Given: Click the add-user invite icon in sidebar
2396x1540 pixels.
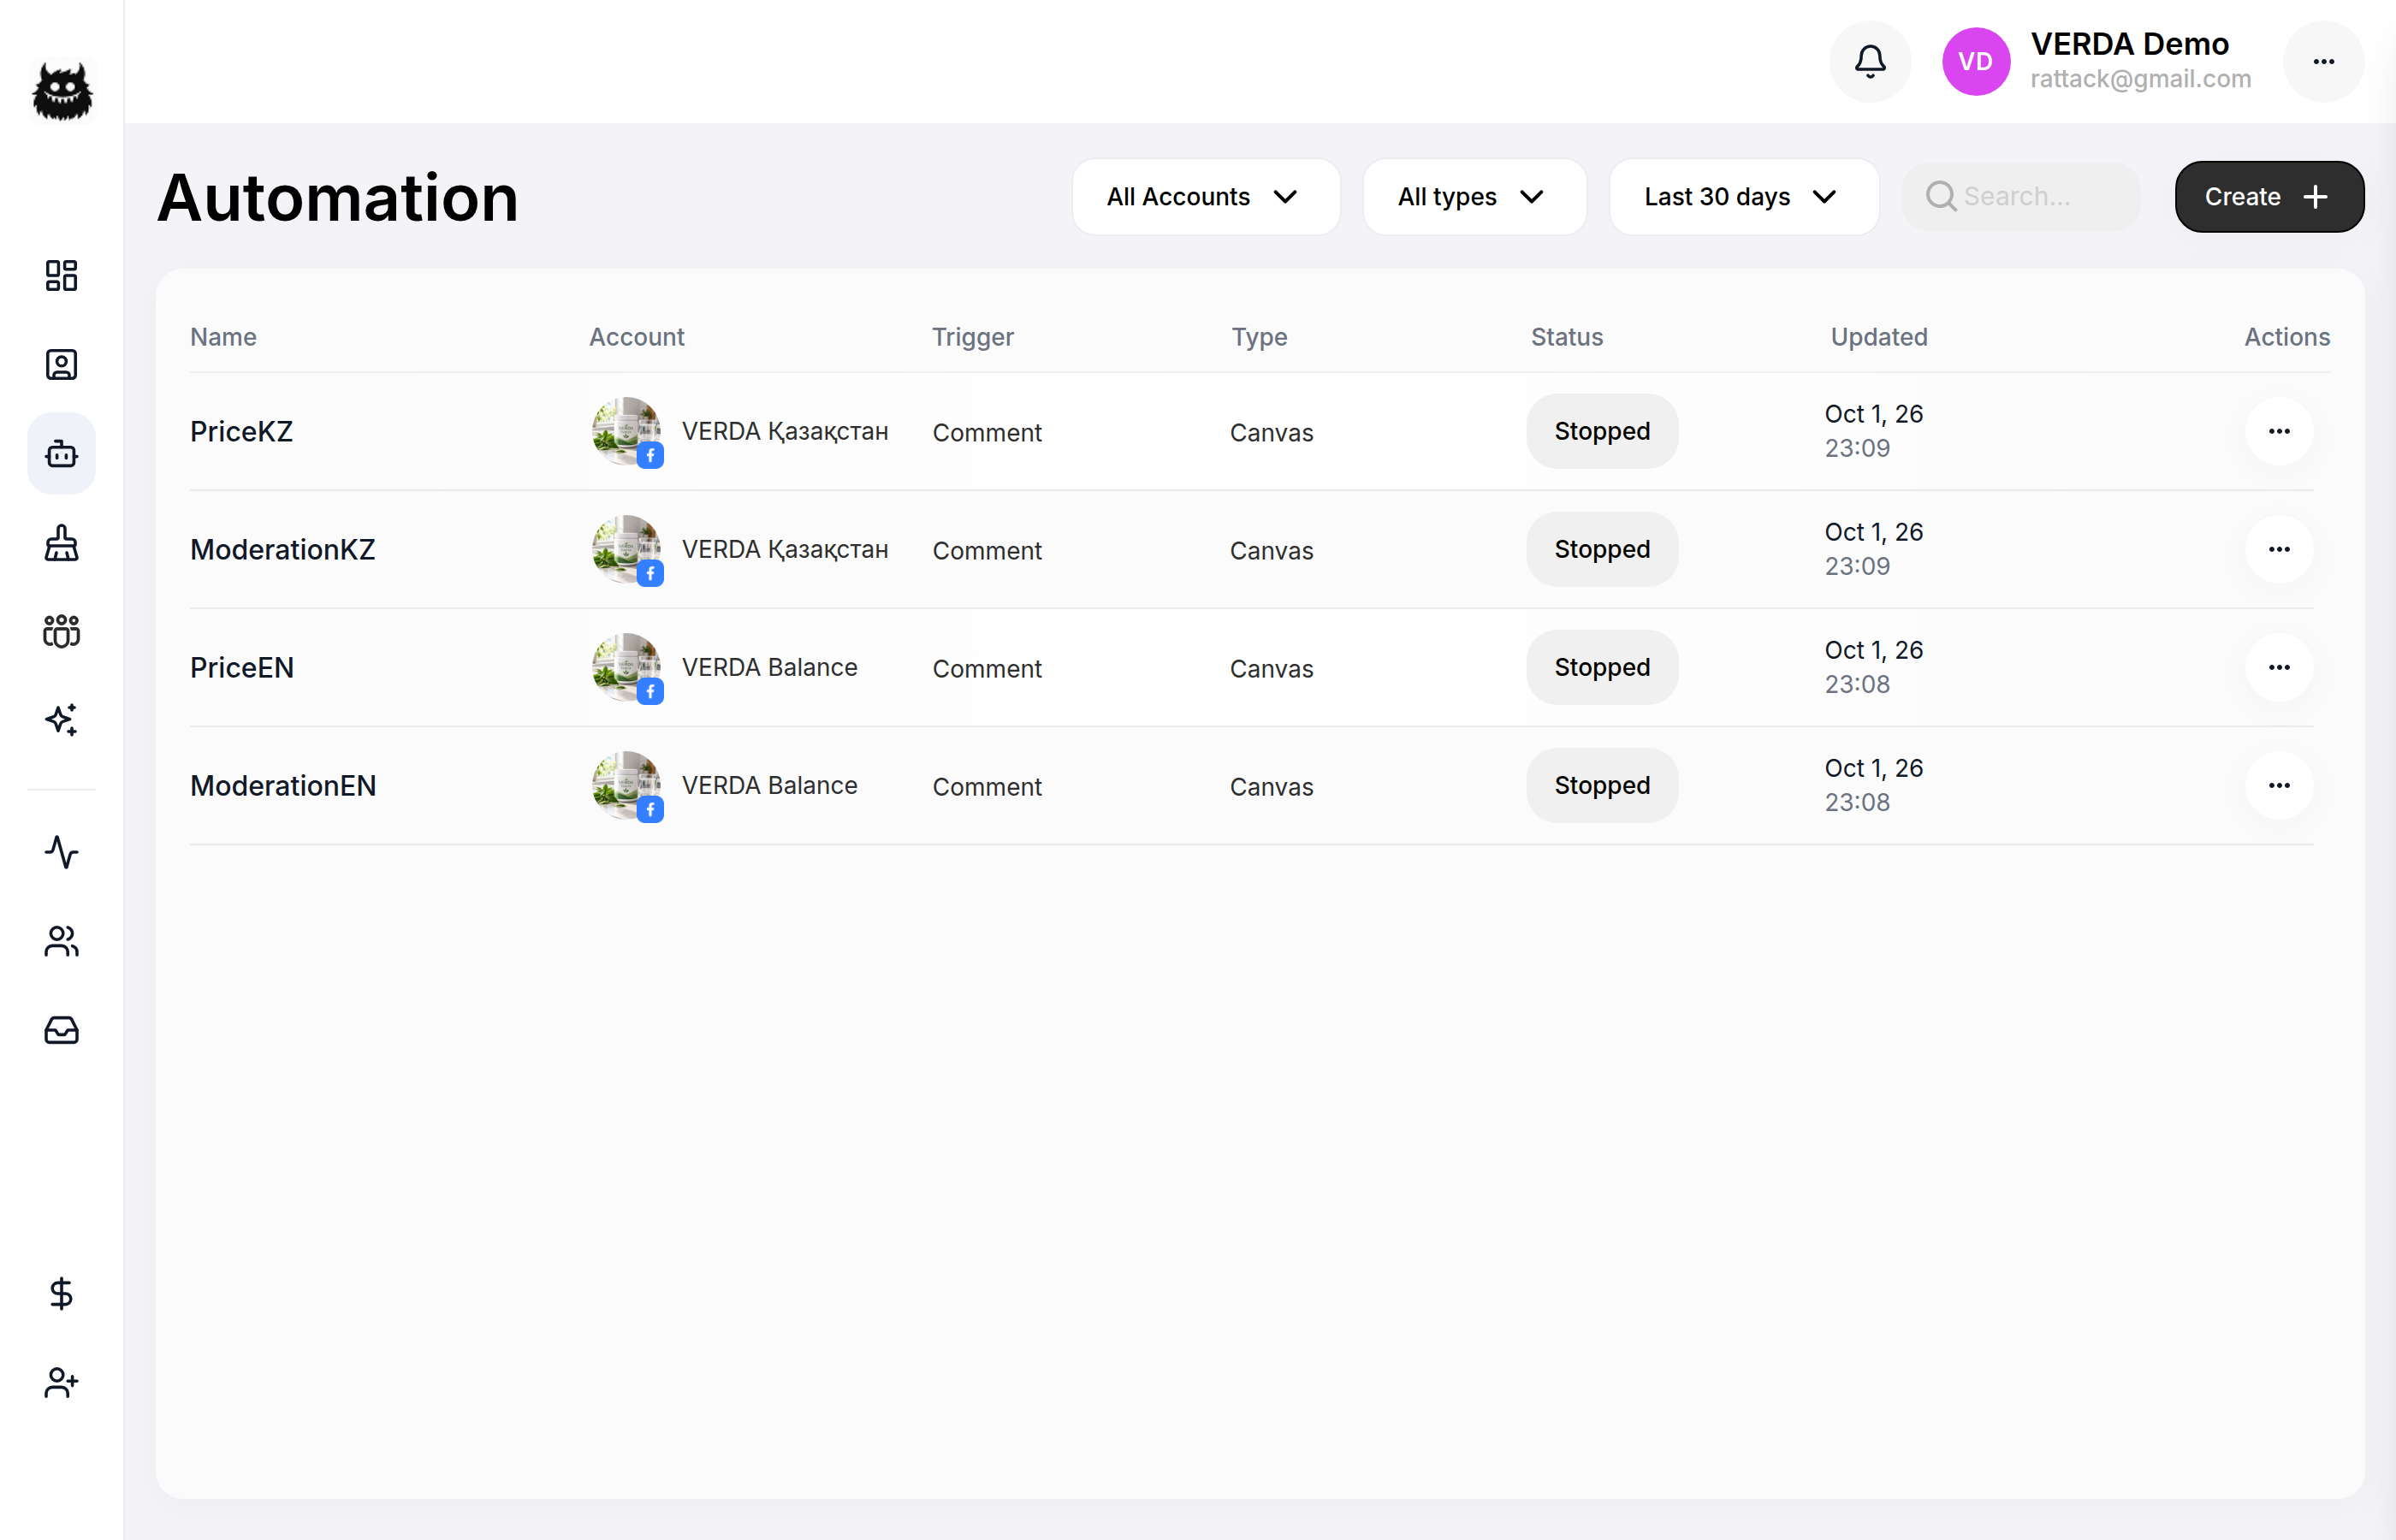Looking at the screenshot, I should click(61, 1383).
